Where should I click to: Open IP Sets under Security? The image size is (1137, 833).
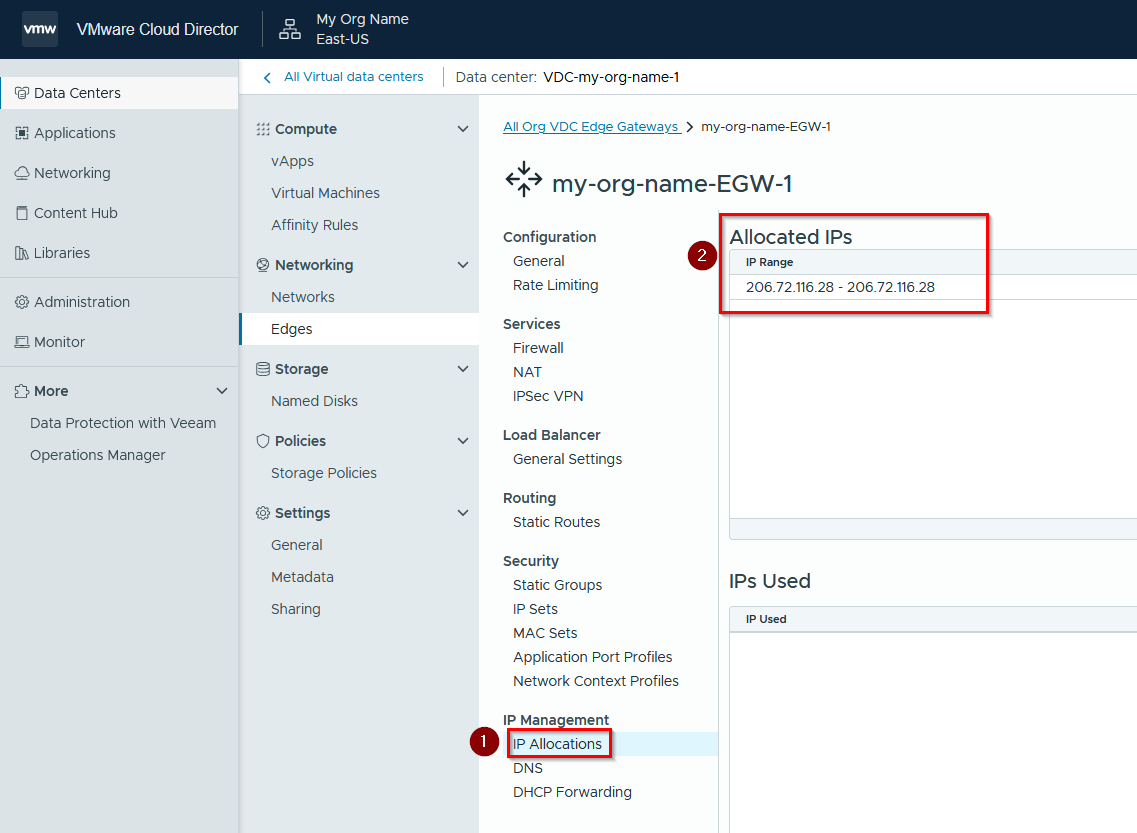pyautogui.click(x=535, y=609)
